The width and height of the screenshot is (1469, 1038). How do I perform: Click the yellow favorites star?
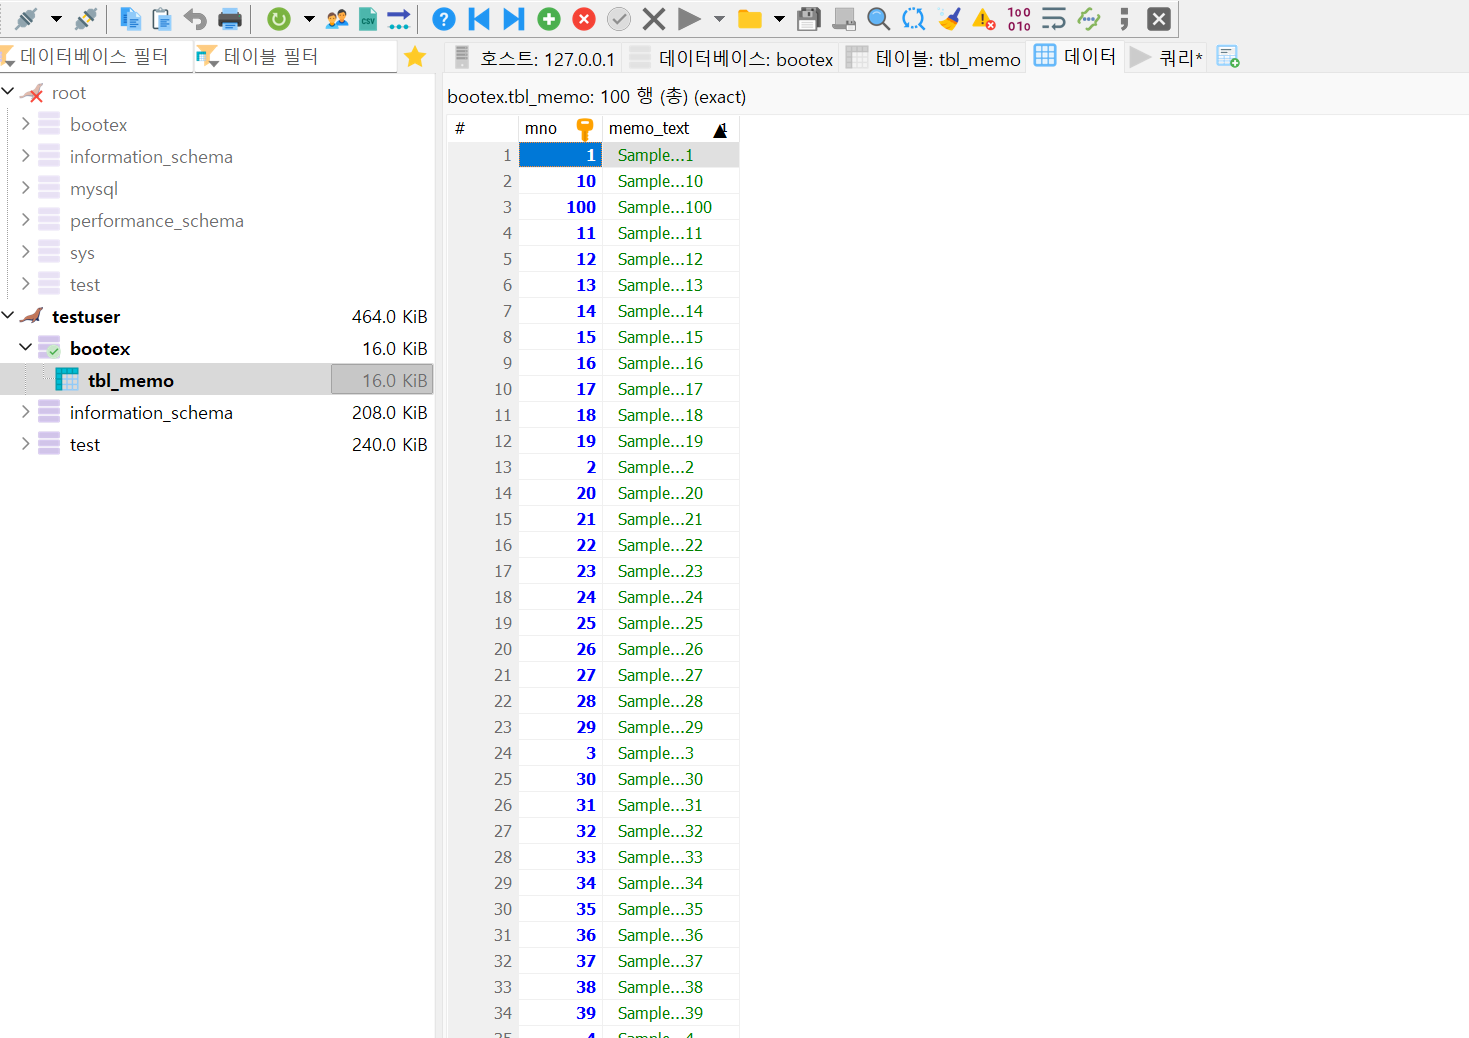pyautogui.click(x=415, y=57)
